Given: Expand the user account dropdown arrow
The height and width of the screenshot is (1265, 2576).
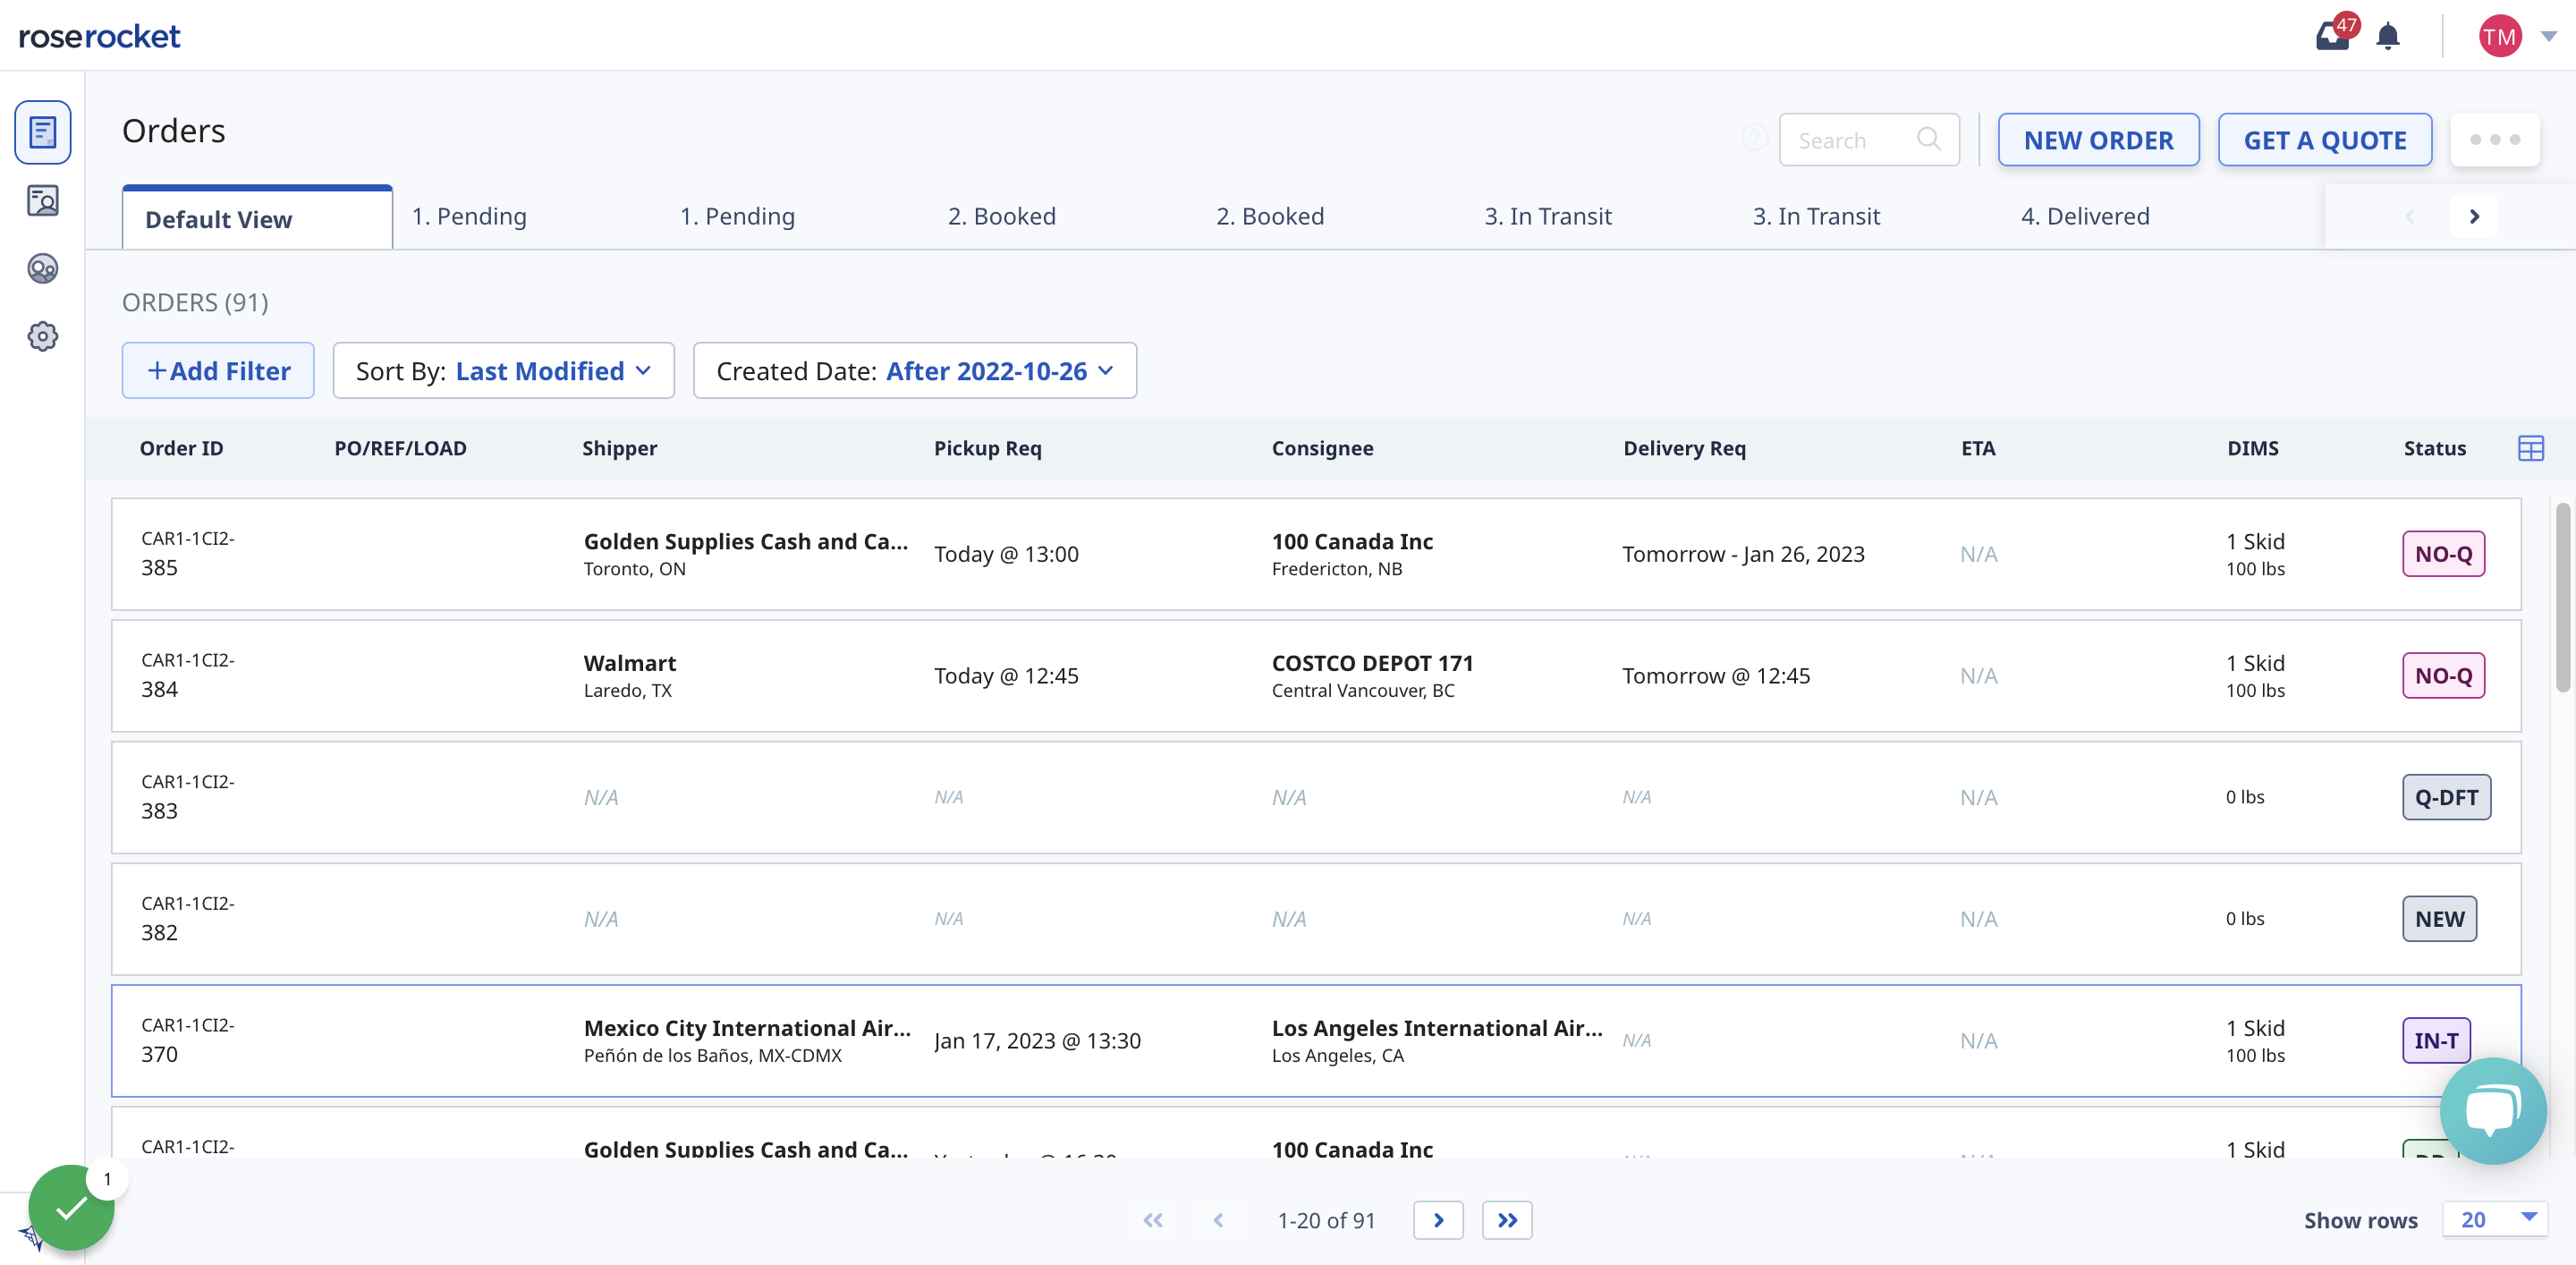Looking at the screenshot, I should [2548, 37].
